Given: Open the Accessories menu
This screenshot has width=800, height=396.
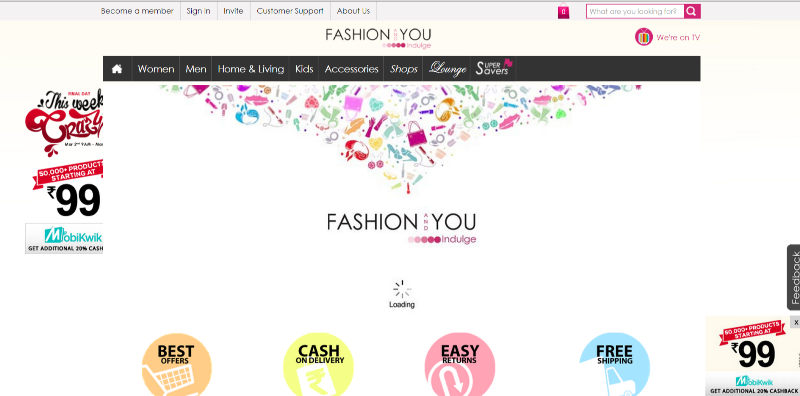Looking at the screenshot, I should (352, 69).
